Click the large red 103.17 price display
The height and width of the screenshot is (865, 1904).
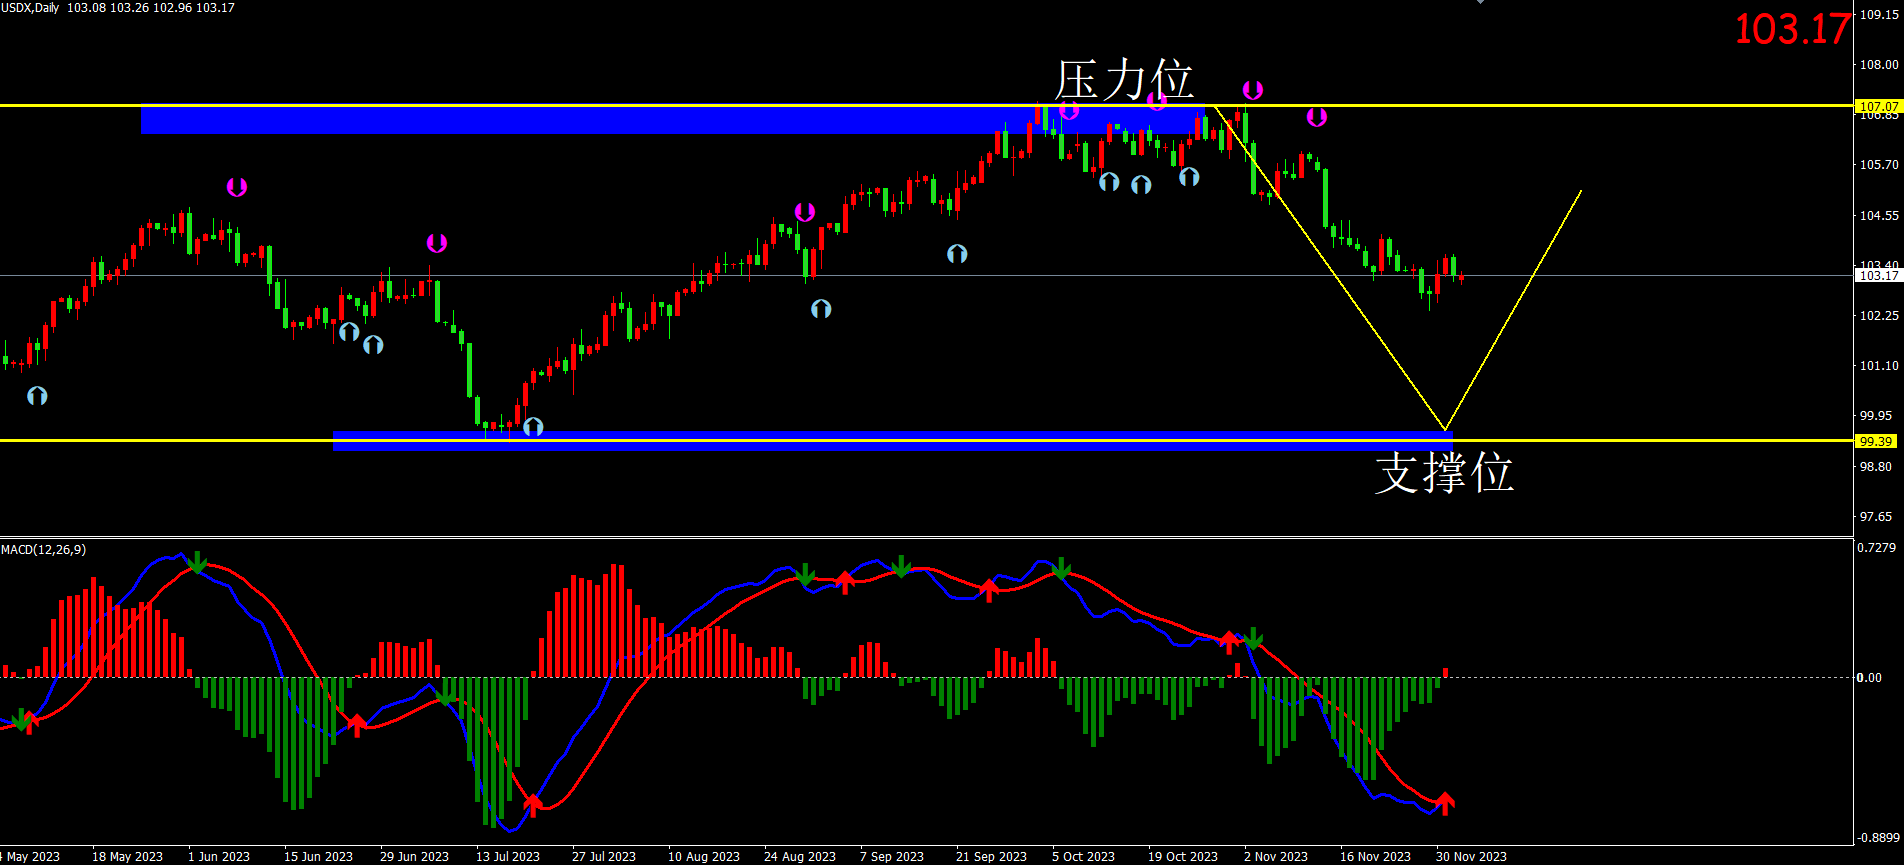1791,29
